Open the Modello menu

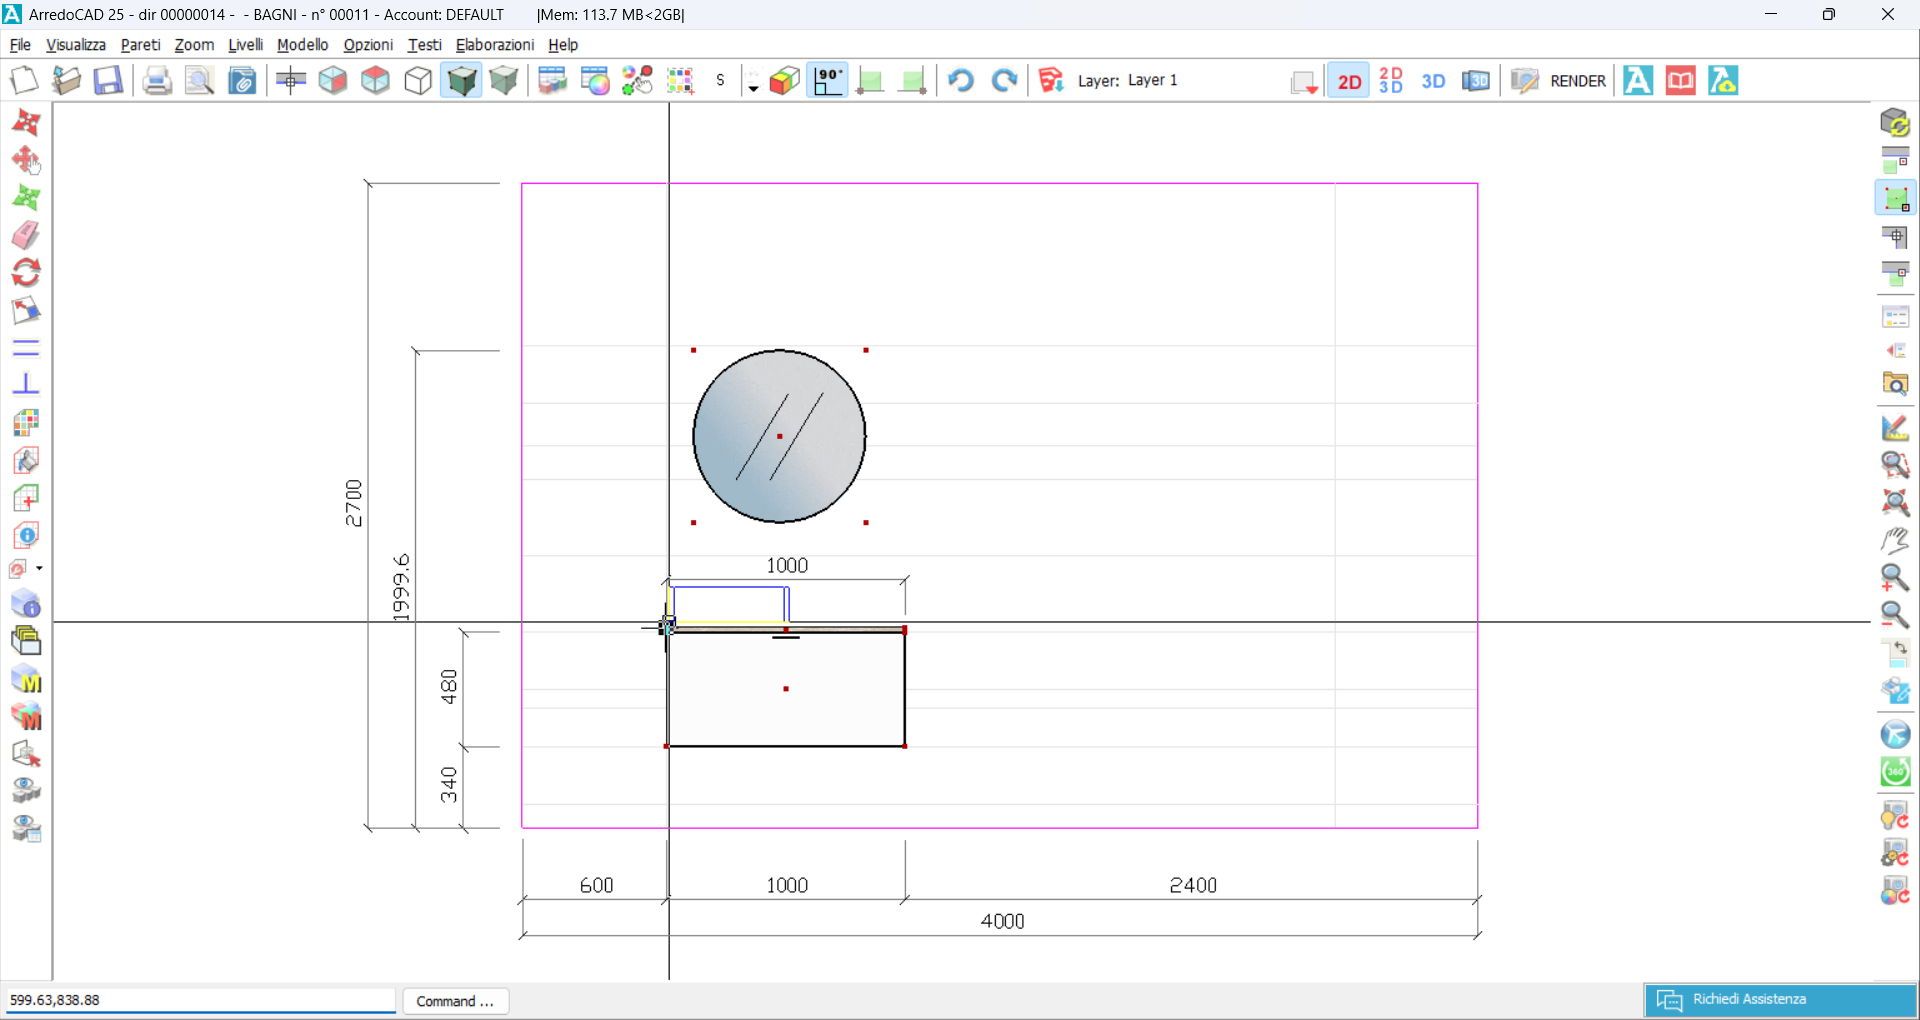[x=303, y=45]
